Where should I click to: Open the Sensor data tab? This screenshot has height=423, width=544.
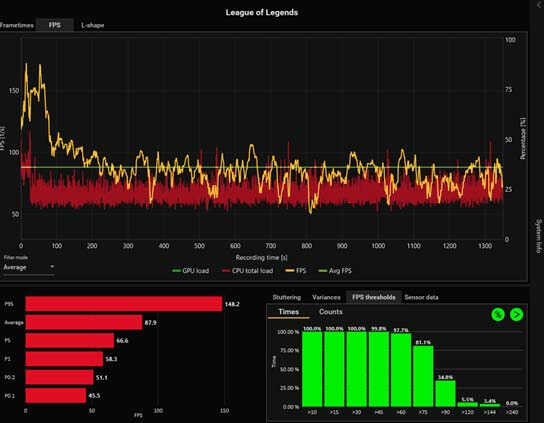pos(421,297)
